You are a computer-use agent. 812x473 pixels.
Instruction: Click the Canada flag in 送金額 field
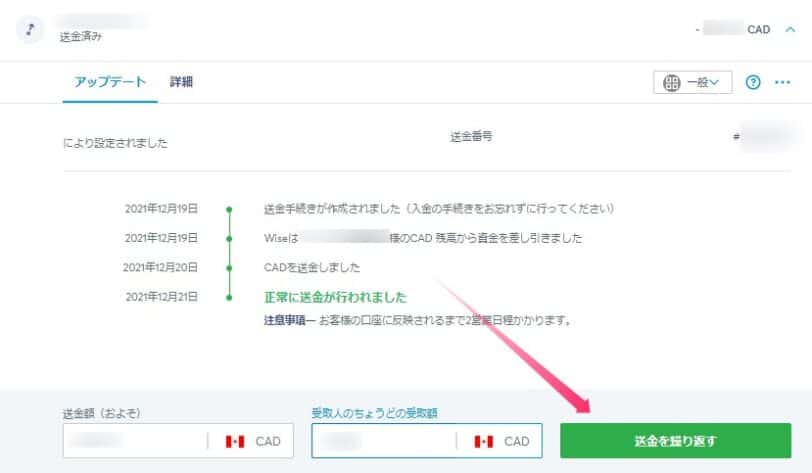235,441
